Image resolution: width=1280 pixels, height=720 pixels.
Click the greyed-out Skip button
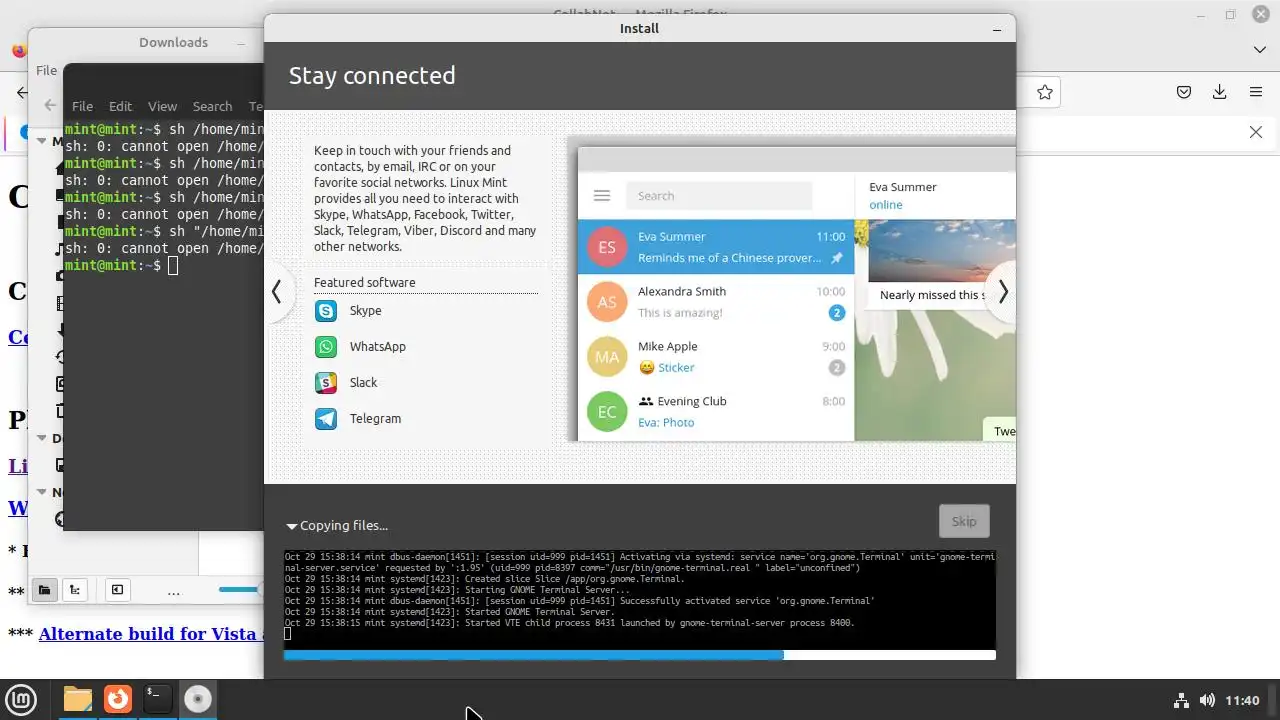(964, 521)
